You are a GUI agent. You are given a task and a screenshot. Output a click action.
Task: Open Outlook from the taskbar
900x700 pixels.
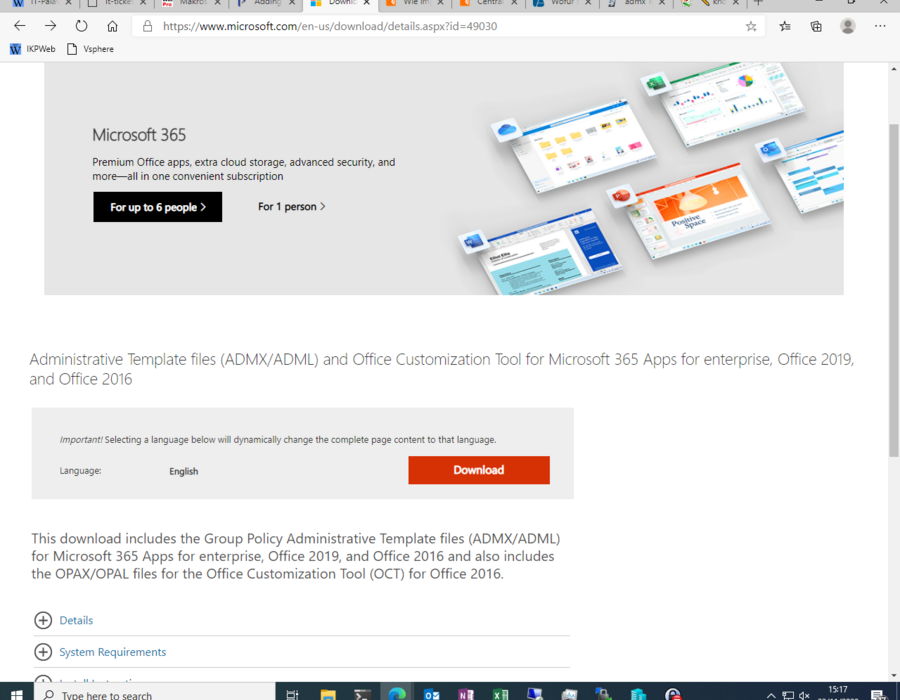431,694
